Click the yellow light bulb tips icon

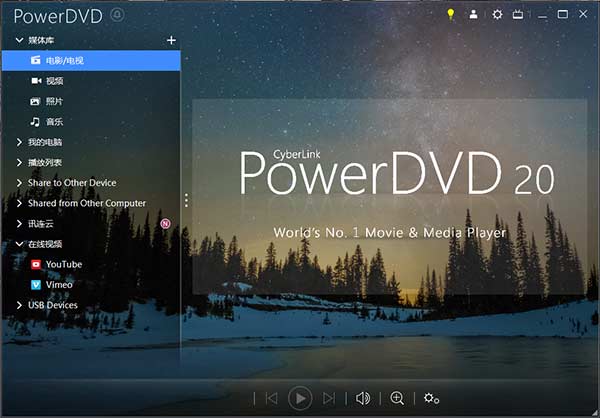pos(450,15)
